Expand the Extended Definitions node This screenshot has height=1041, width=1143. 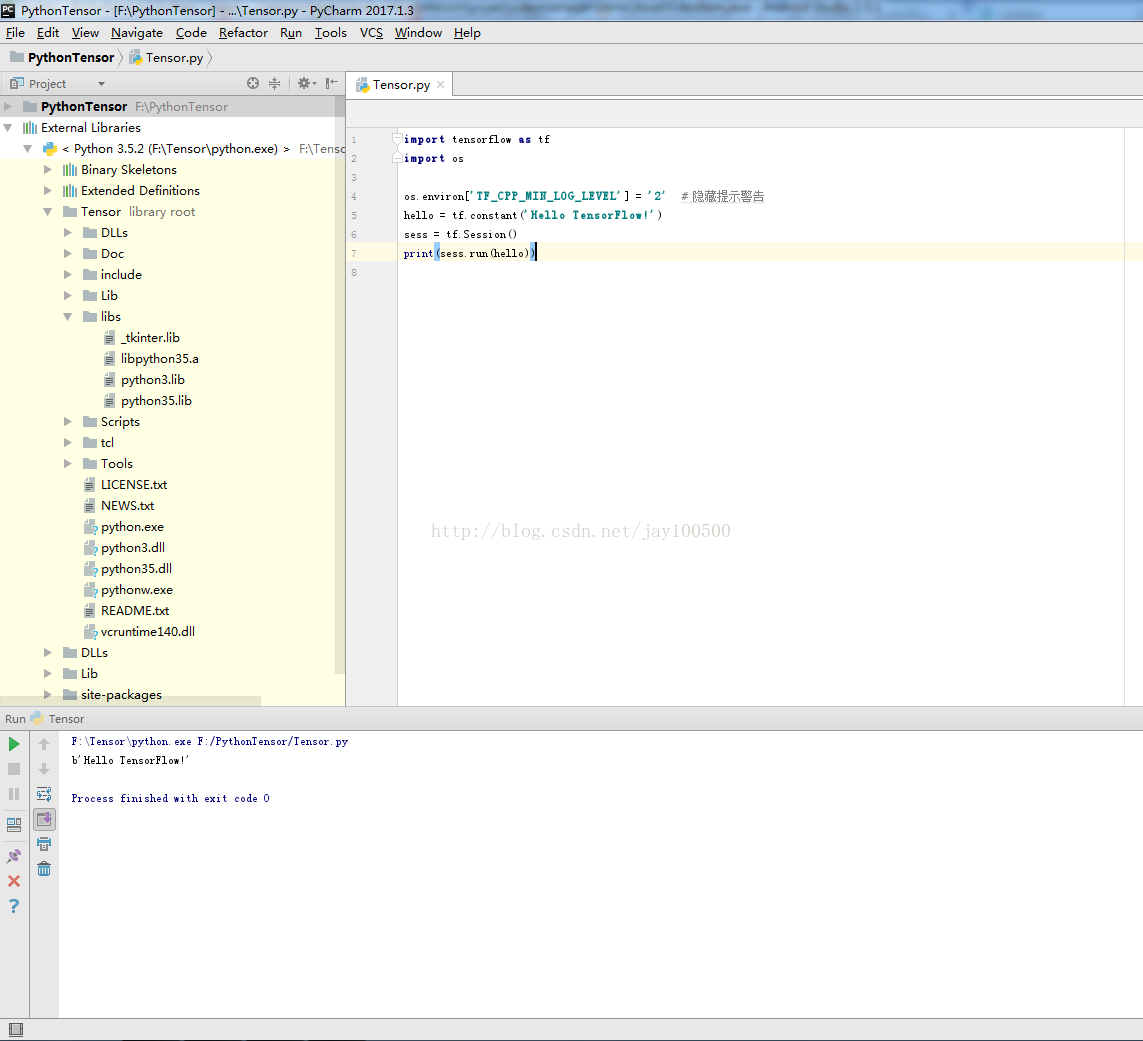pyautogui.click(x=47, y=191)
